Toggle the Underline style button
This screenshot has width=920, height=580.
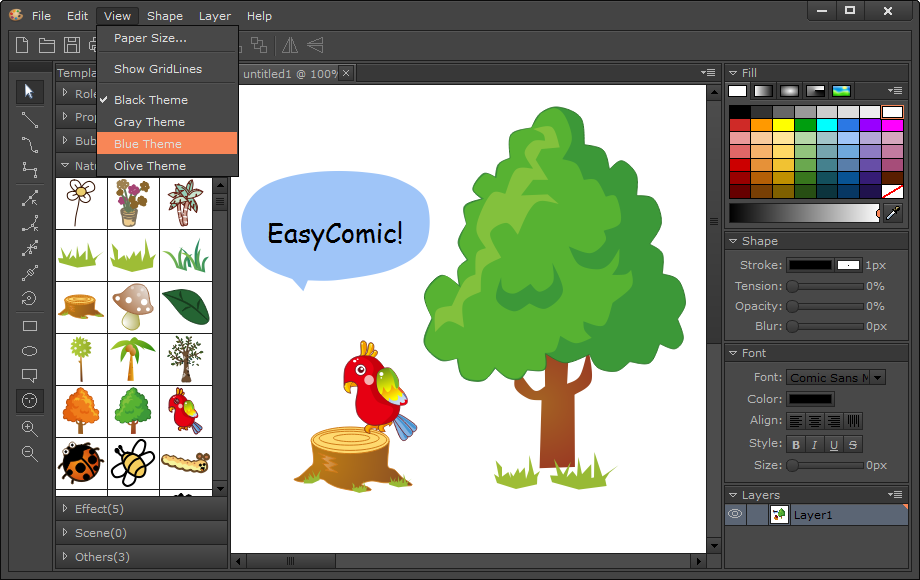pos(834,445)
